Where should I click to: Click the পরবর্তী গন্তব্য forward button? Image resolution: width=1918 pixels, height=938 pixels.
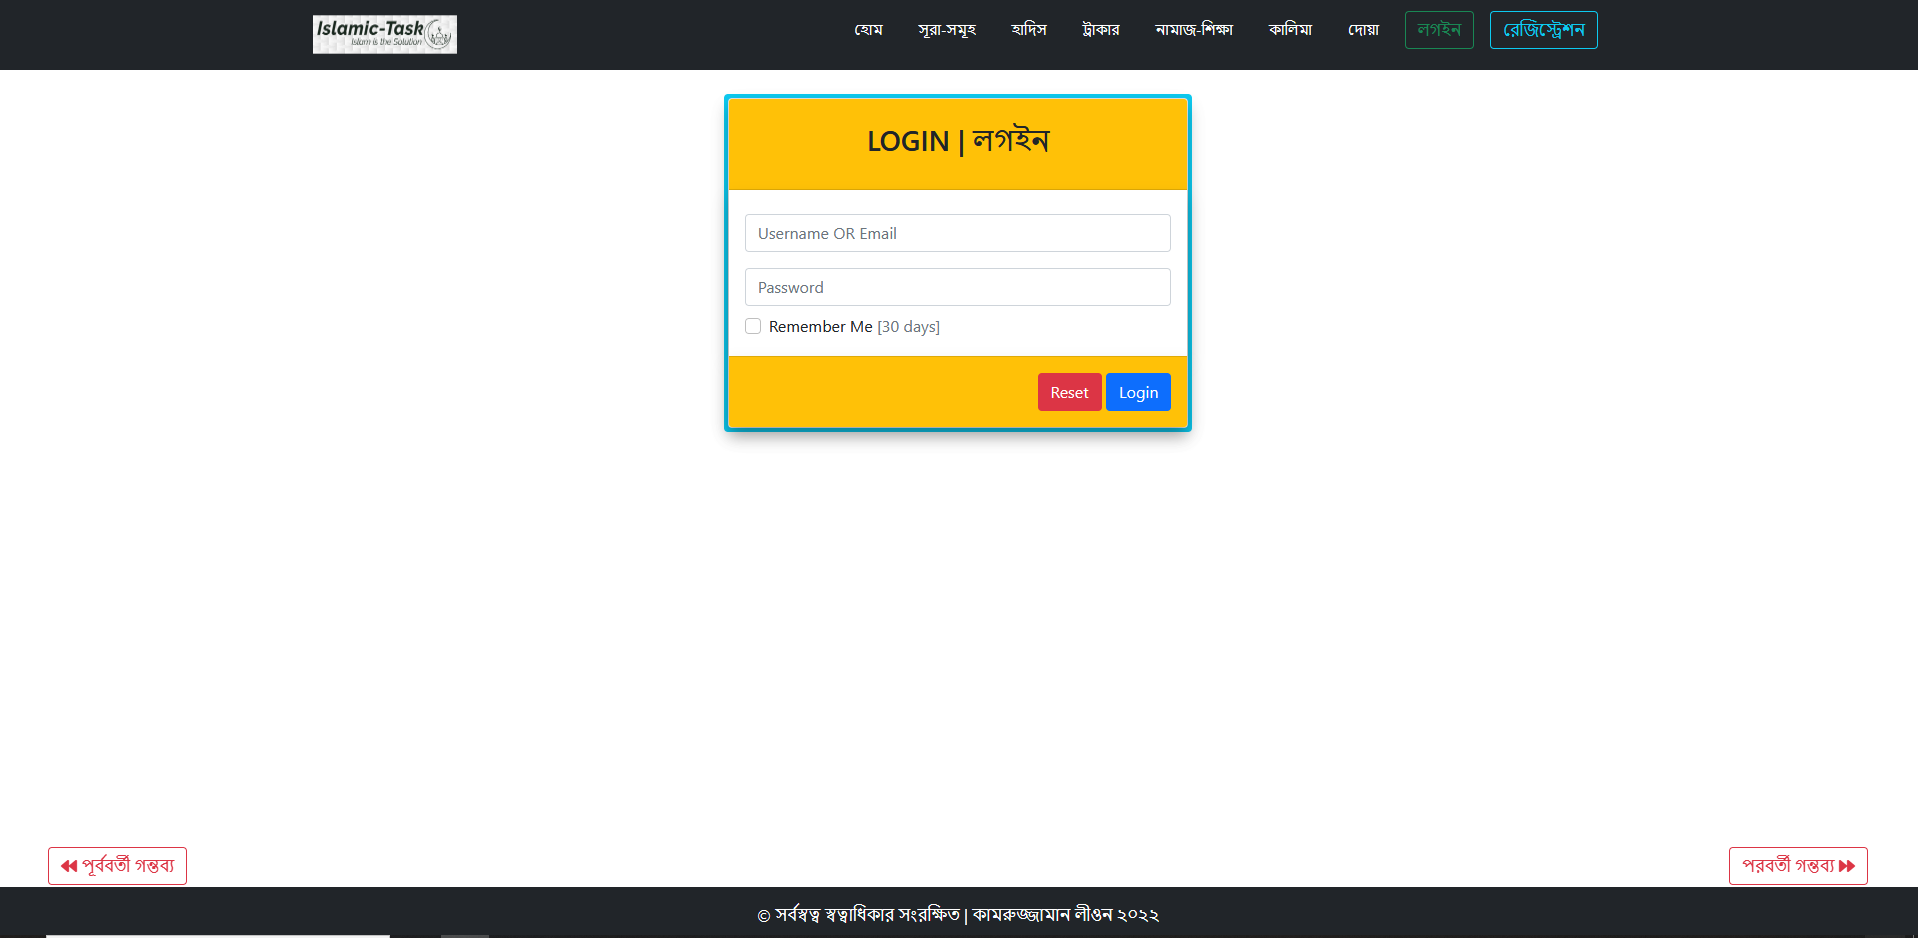[x=1798, y=866]
